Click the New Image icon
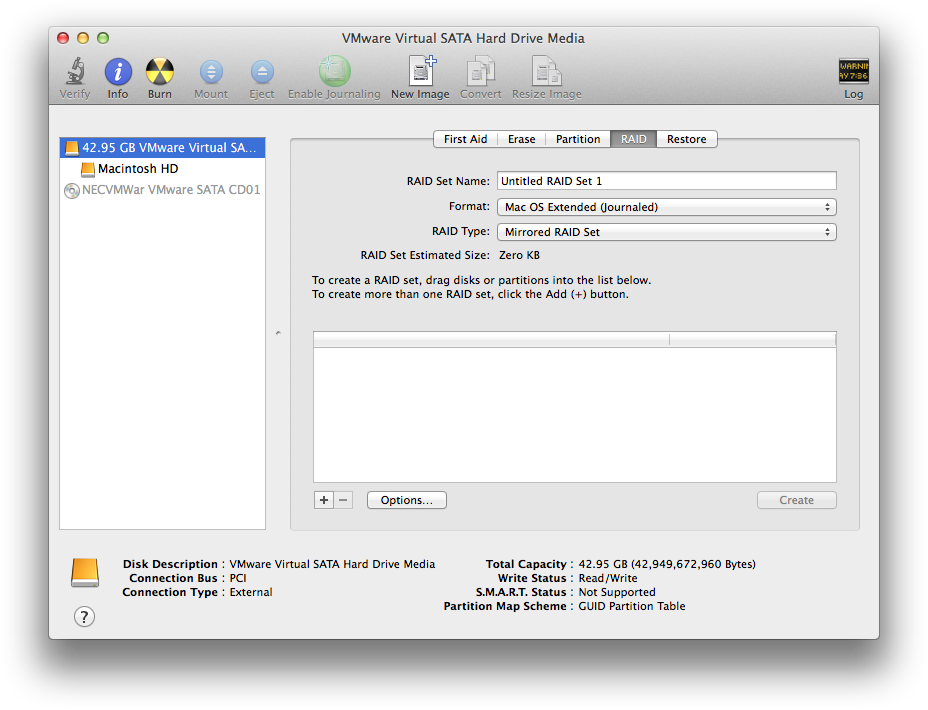 (420, 72)
